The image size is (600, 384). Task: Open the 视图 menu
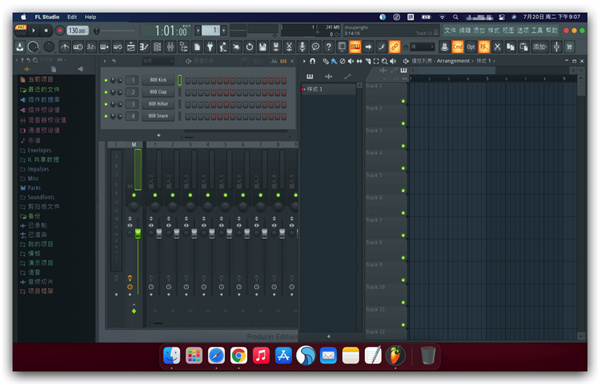[508, 30]
